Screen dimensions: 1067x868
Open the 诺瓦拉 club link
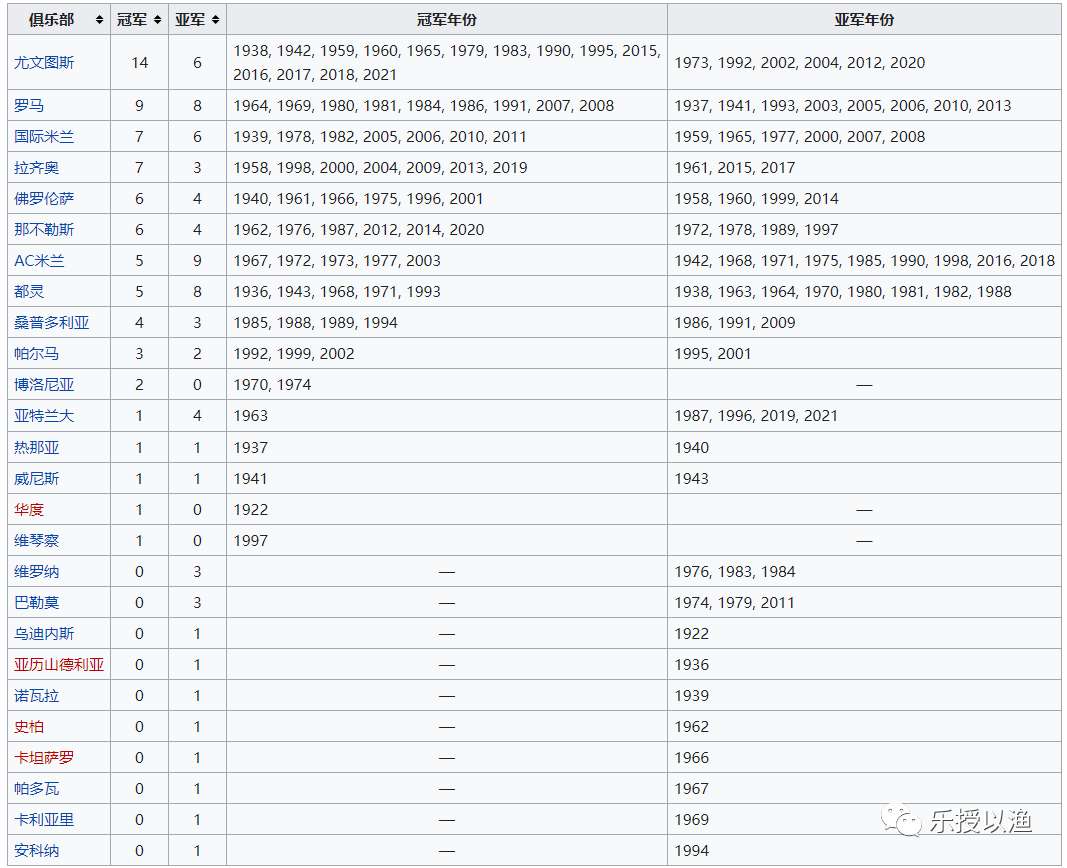click(x=37, y=696)
